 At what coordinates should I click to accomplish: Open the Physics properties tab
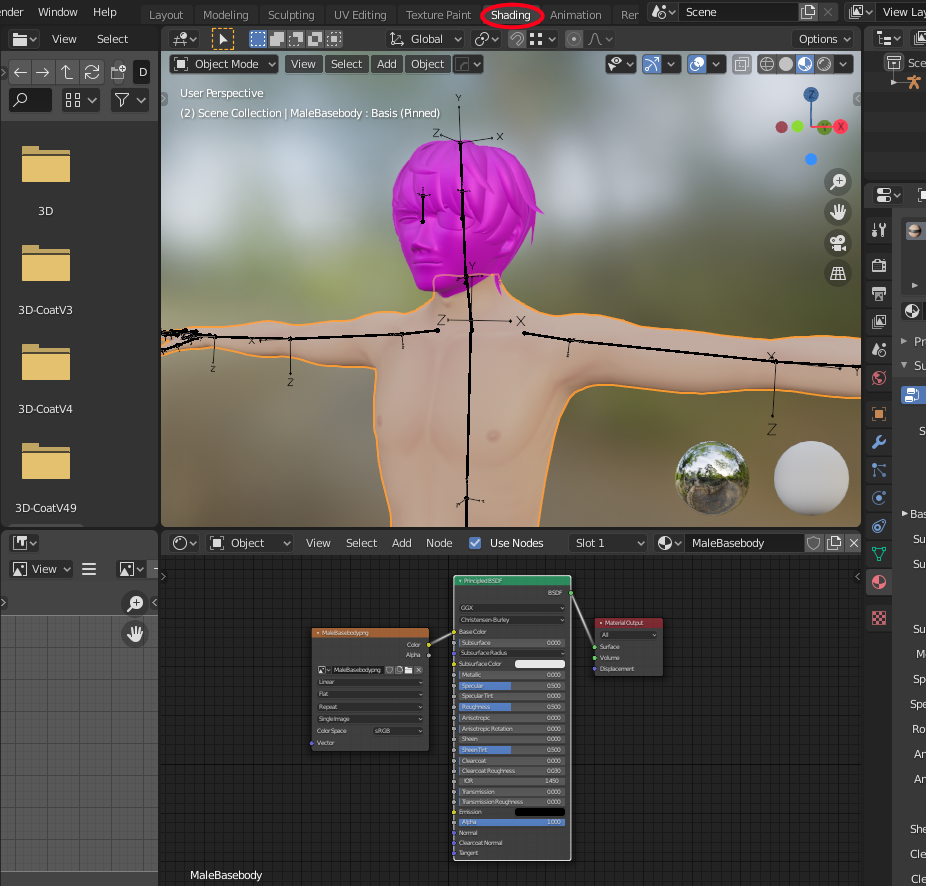pyautogui.click(x=879, y=498)
